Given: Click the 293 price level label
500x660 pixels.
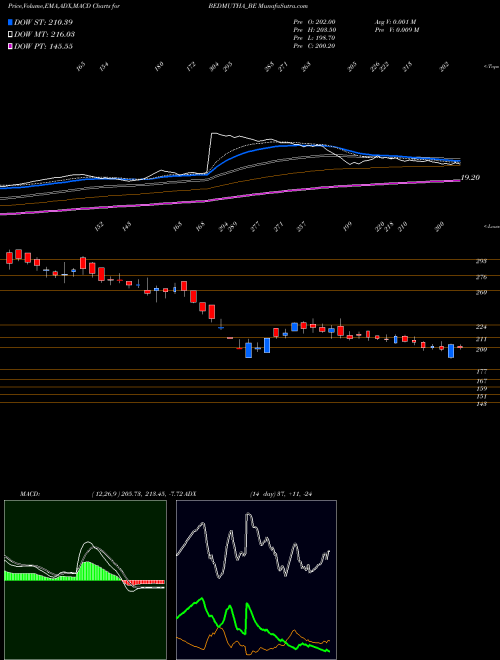Looking at the screenshot, I should [481, 261].
